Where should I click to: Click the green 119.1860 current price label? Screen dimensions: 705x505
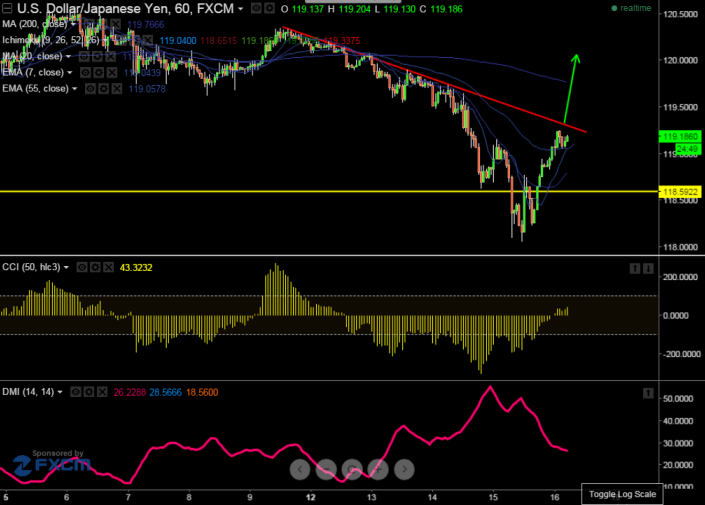tap(680, 136)
